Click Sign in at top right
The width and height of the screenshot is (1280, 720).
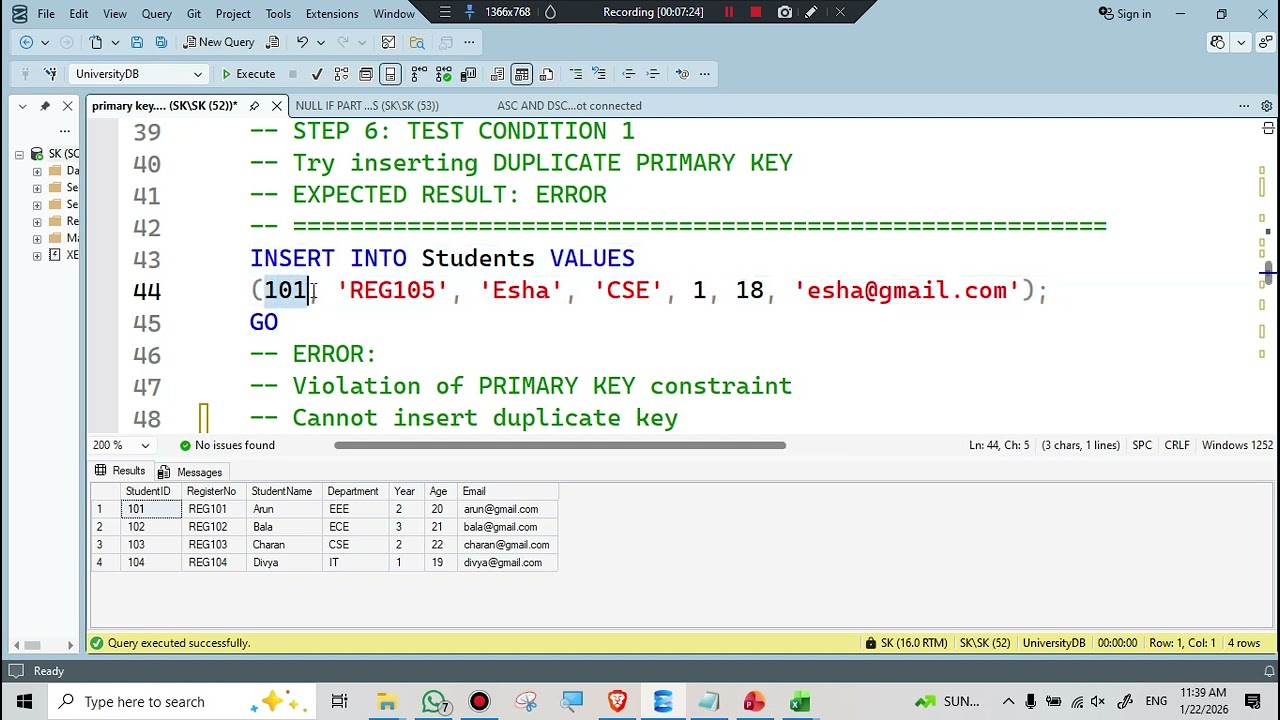click(1125, 13)
